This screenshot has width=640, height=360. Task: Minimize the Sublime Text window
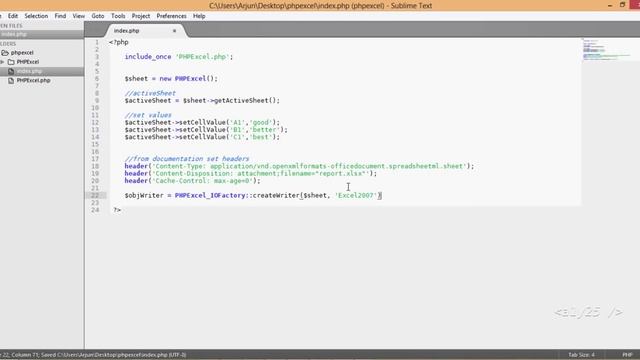610,5
